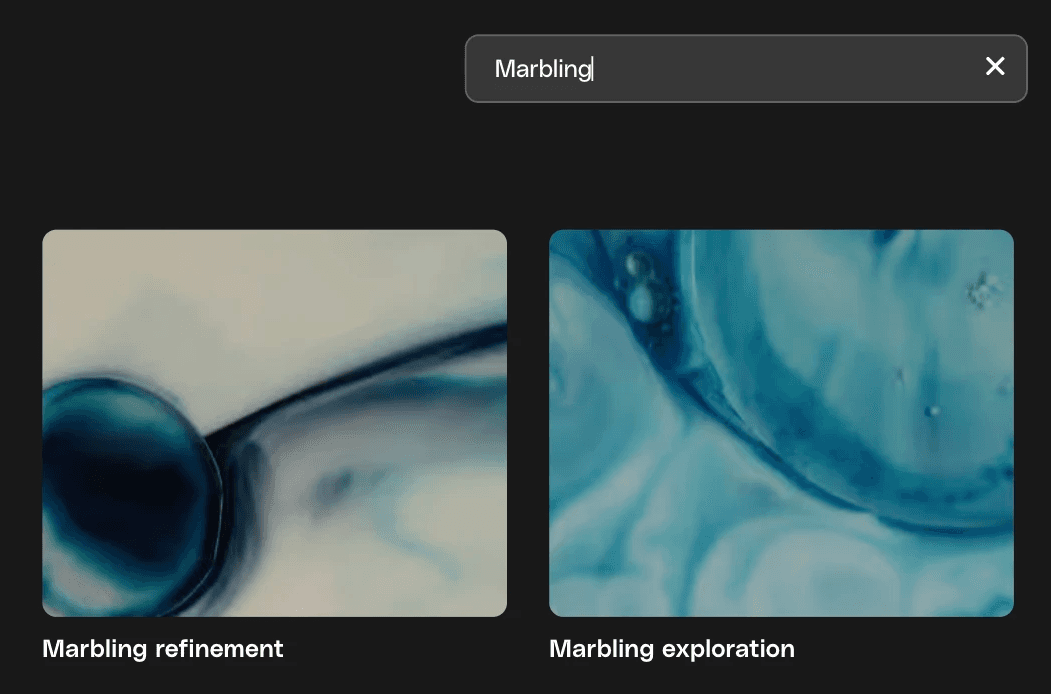Click the empty area of search bar
Image resolution: width=1051 pixels, height=694 pixels.
(784, 68)
